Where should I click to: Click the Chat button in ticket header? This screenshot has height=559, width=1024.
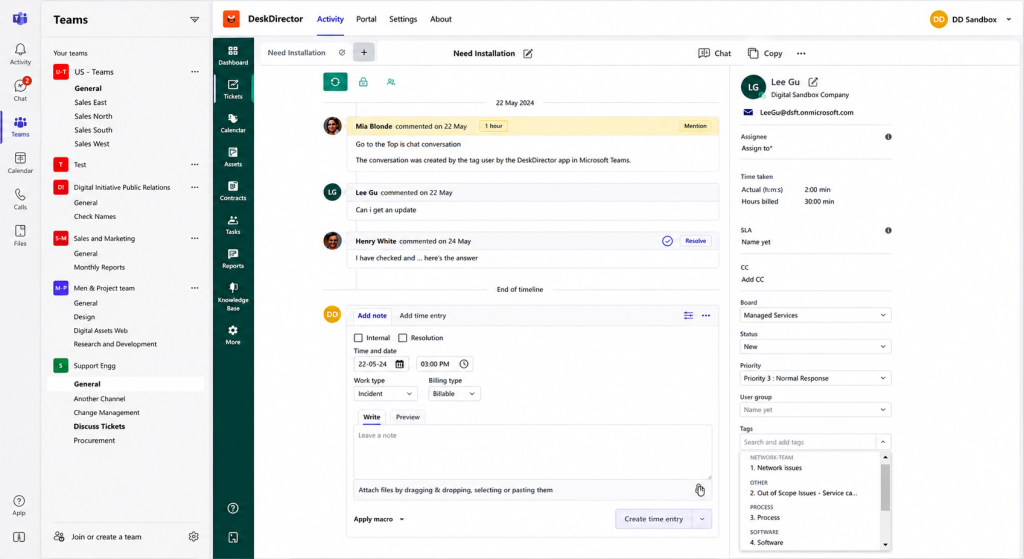(x=714, y=54)
